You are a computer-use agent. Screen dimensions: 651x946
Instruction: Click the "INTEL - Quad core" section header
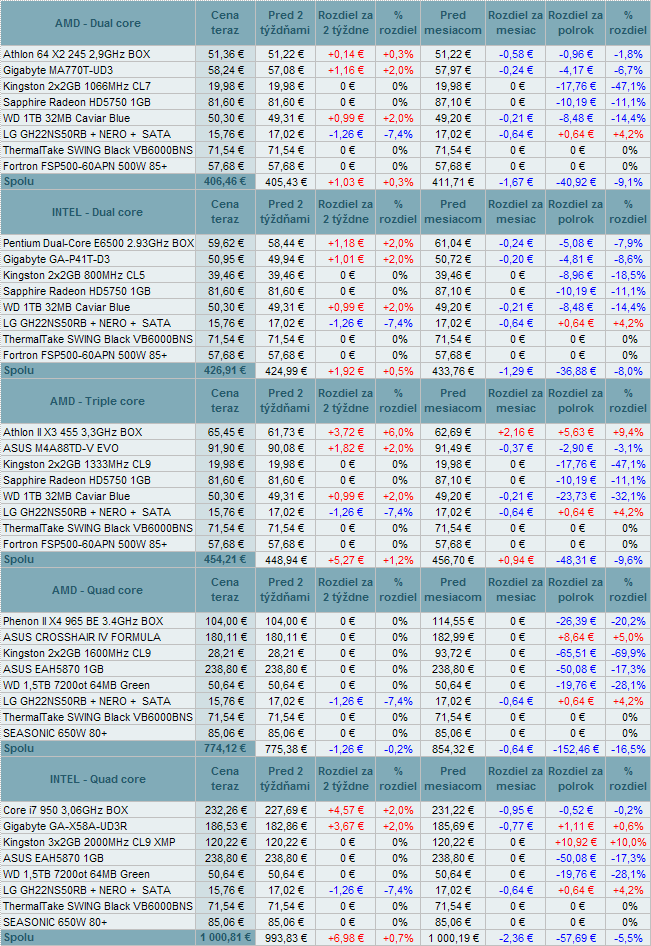point(98,779)
